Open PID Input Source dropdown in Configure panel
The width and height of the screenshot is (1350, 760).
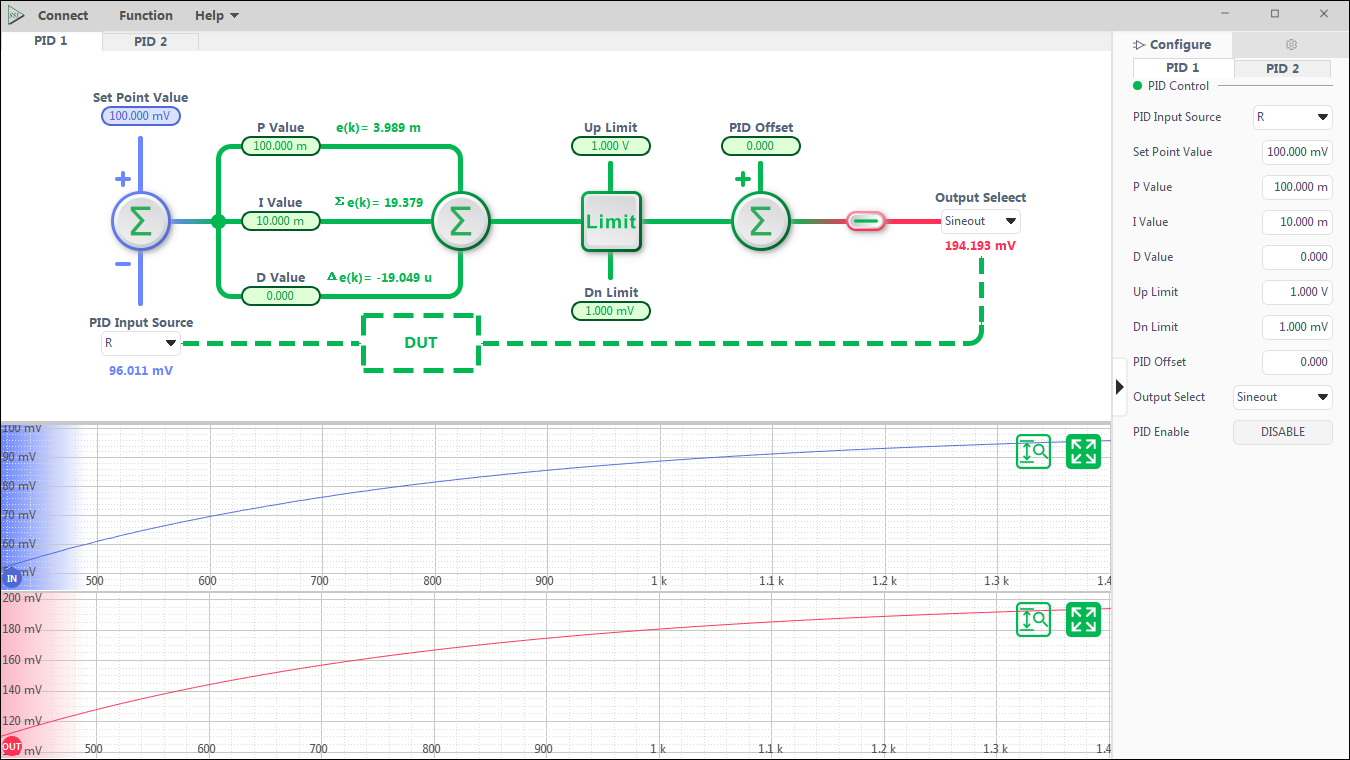pos(1293,117)
